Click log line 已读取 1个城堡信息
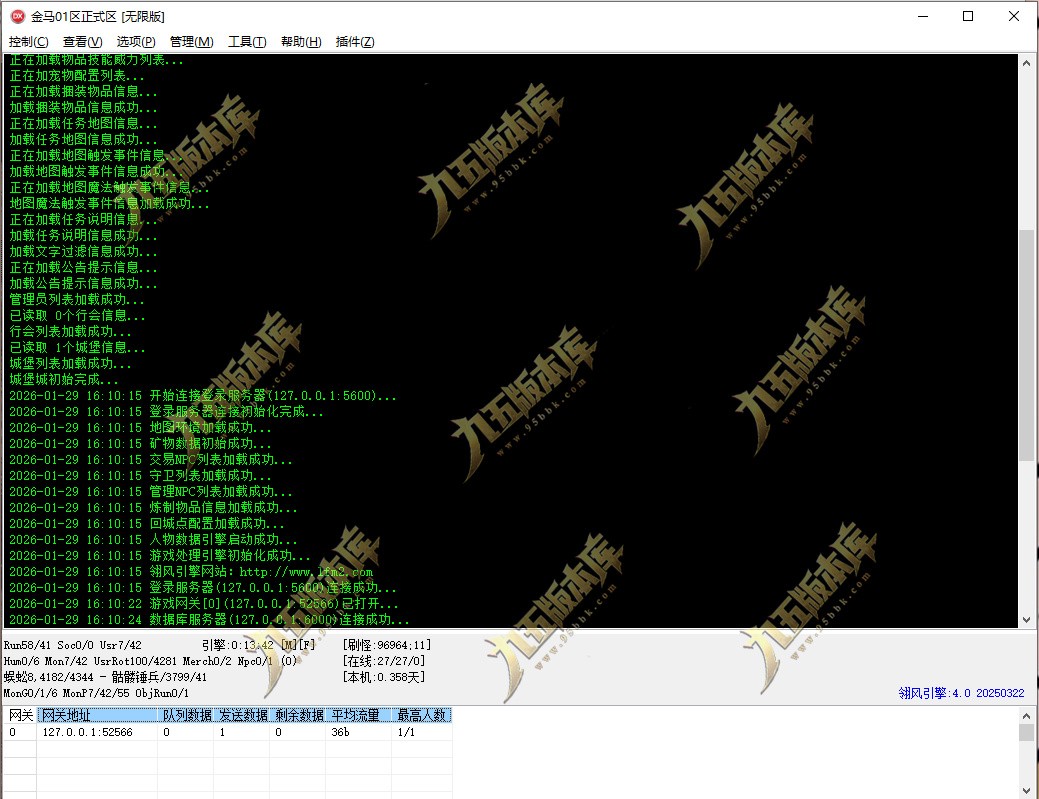The width and height of the screenshot is (1039, 799). 77,347
